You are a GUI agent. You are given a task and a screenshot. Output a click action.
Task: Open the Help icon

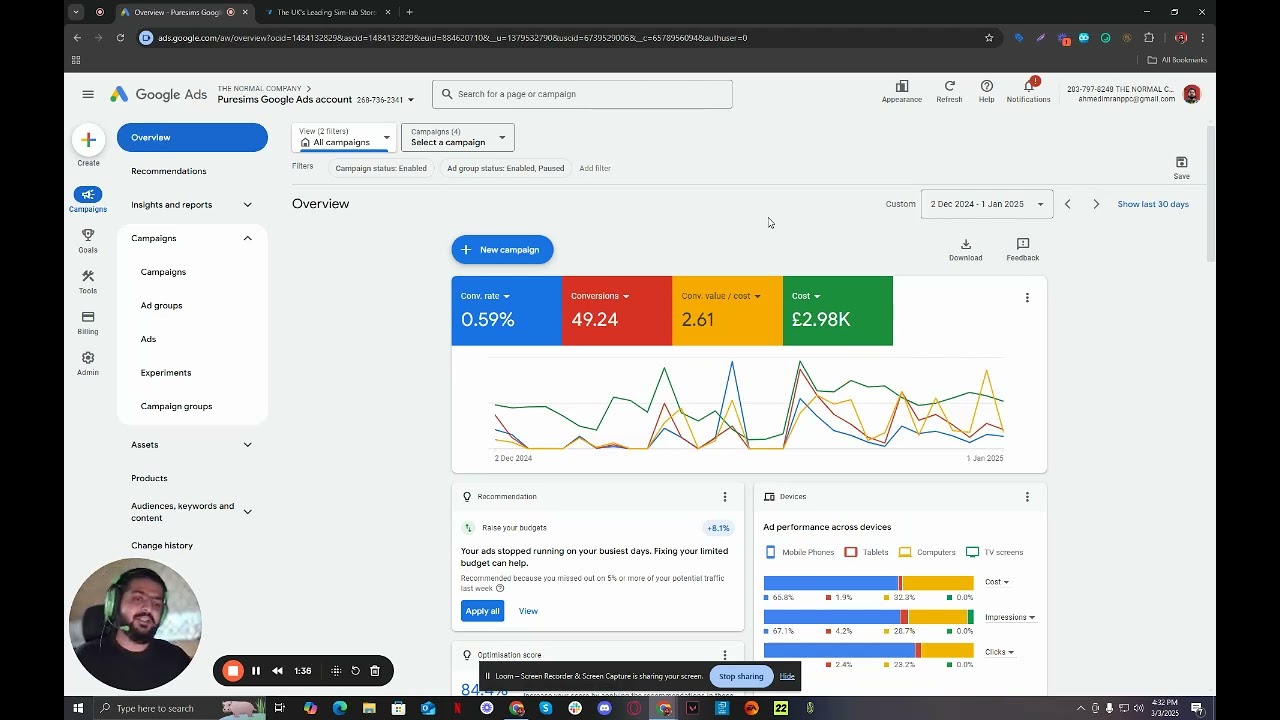pos(987,91)
